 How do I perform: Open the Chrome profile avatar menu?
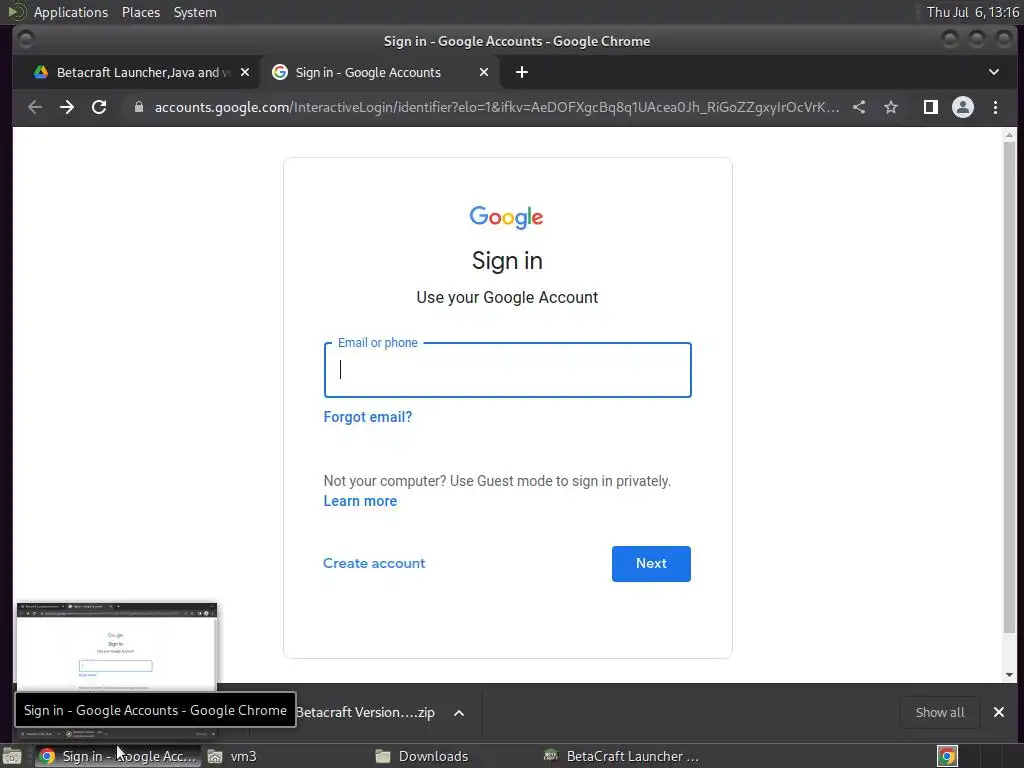pos(963,107)
